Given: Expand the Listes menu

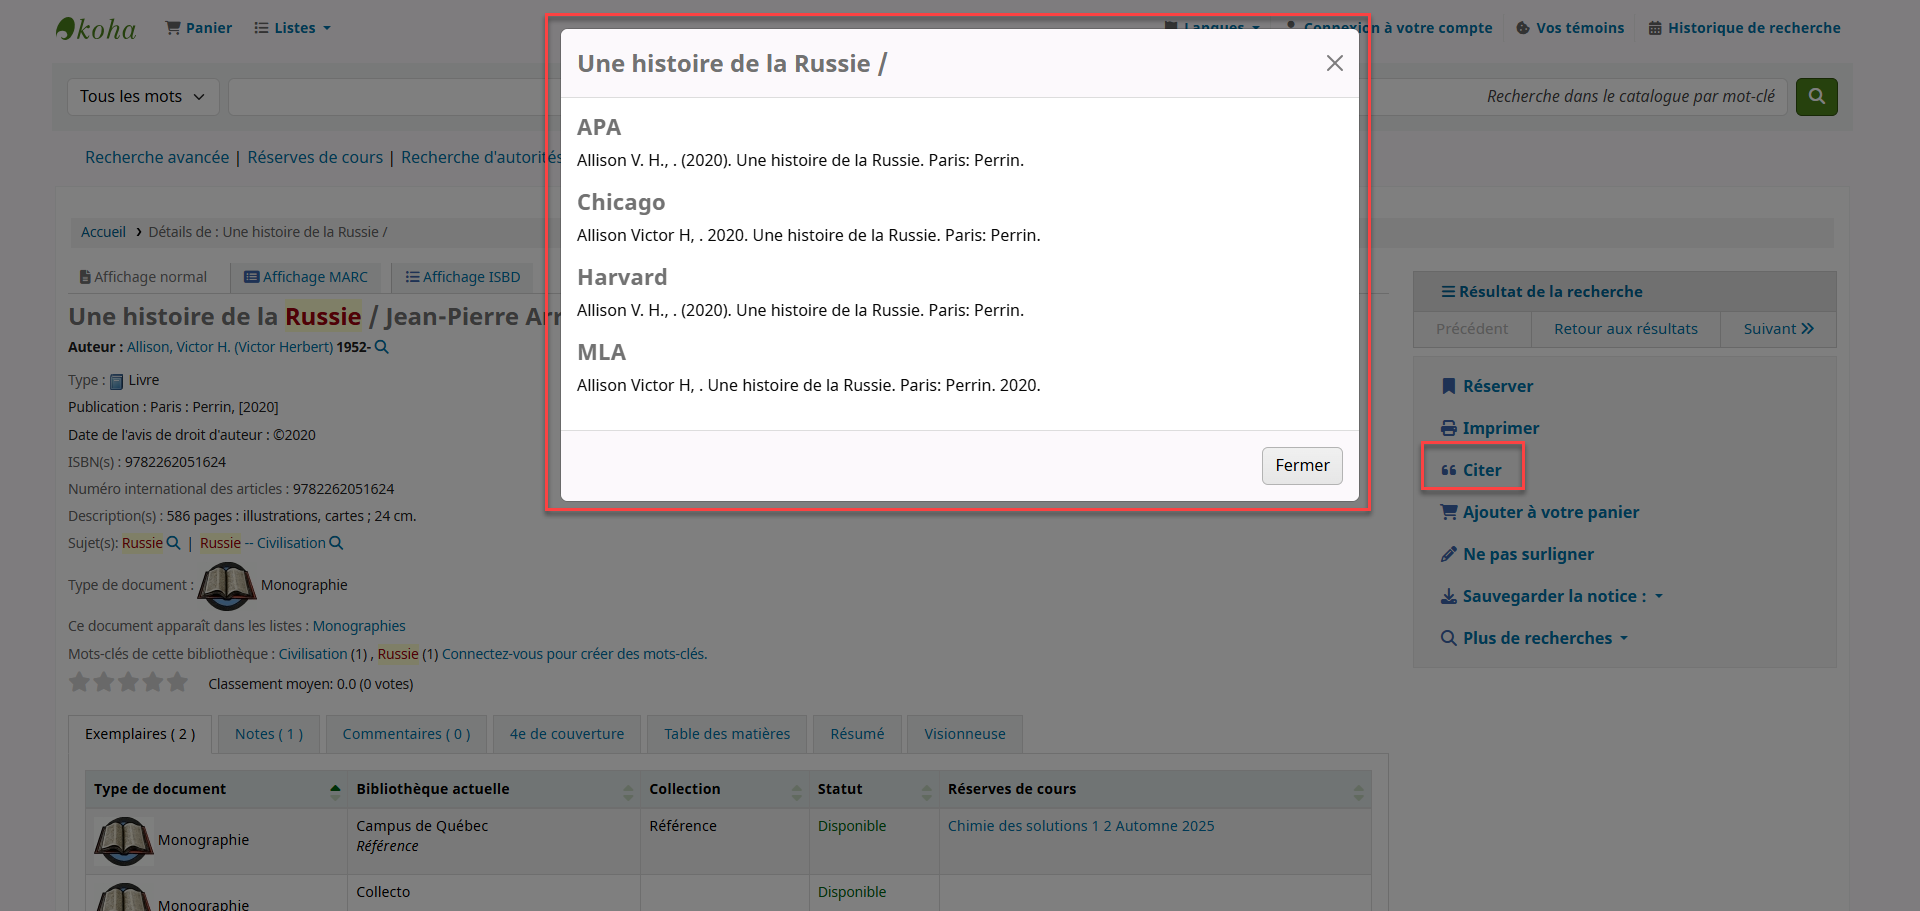Looking at the screenshot, I should coord(292,28).
